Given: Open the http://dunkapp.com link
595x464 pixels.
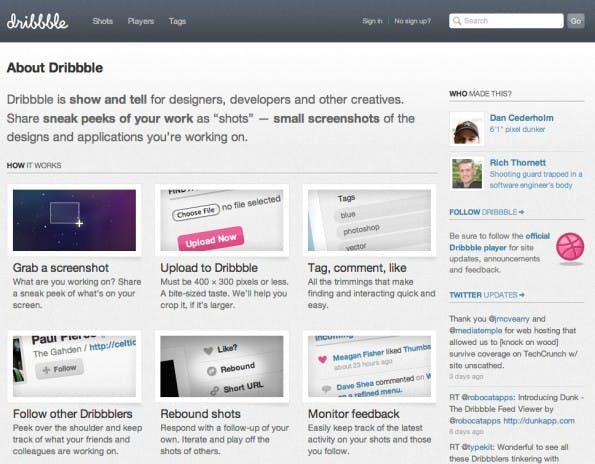Looking at the screenshot, I should coord(539,421).
